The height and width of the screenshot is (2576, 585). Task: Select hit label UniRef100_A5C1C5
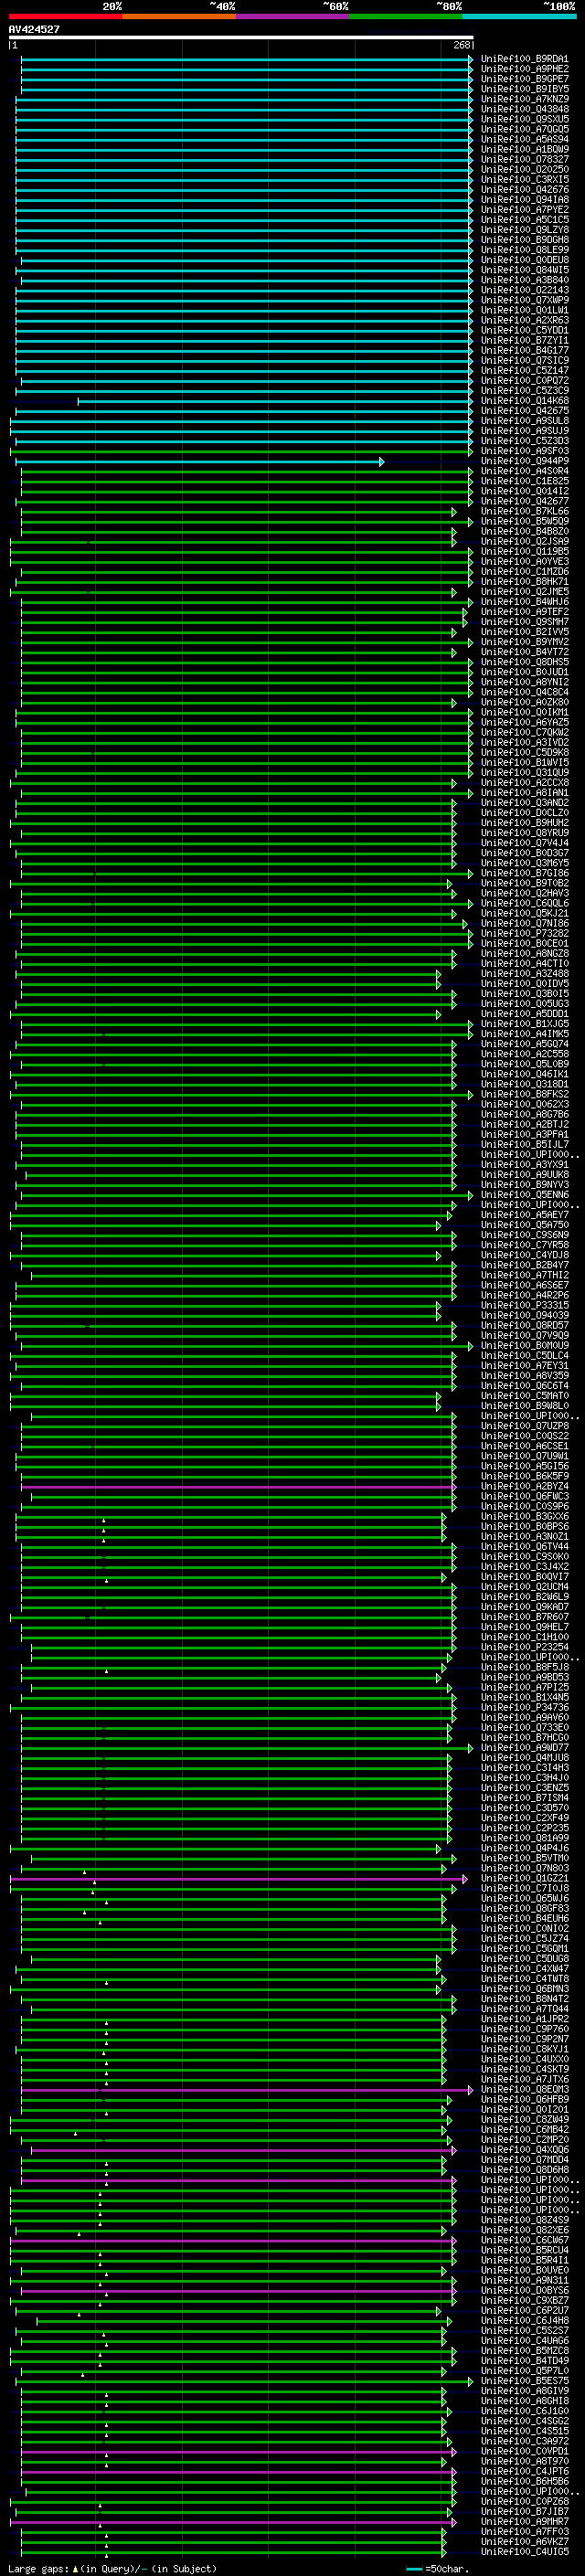(x=525, y=220)
